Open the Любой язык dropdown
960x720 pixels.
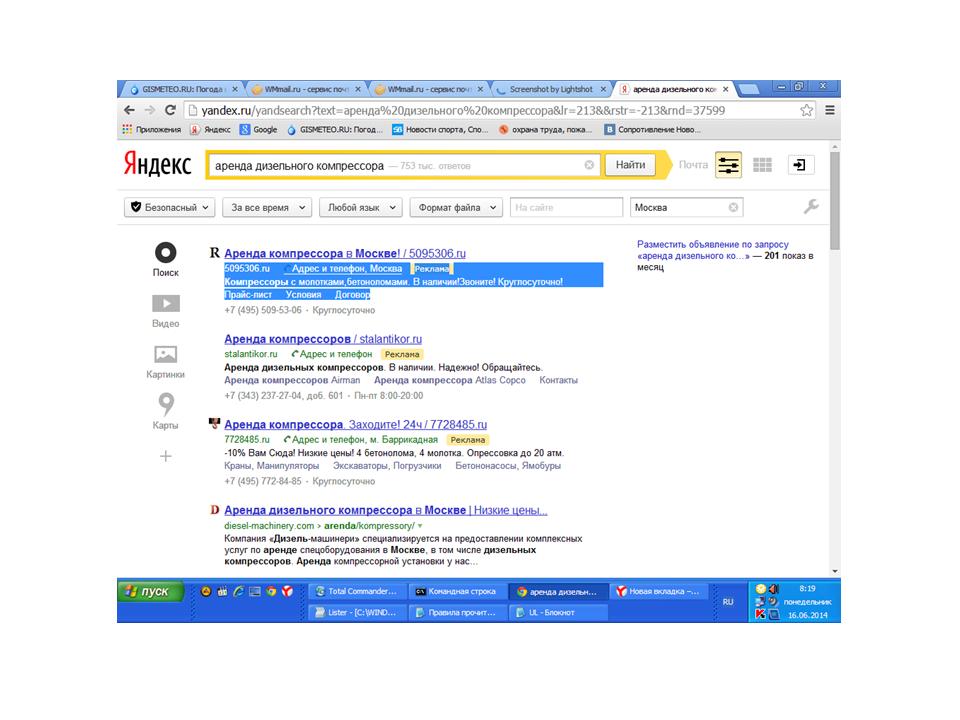click(x=361, y=208)
